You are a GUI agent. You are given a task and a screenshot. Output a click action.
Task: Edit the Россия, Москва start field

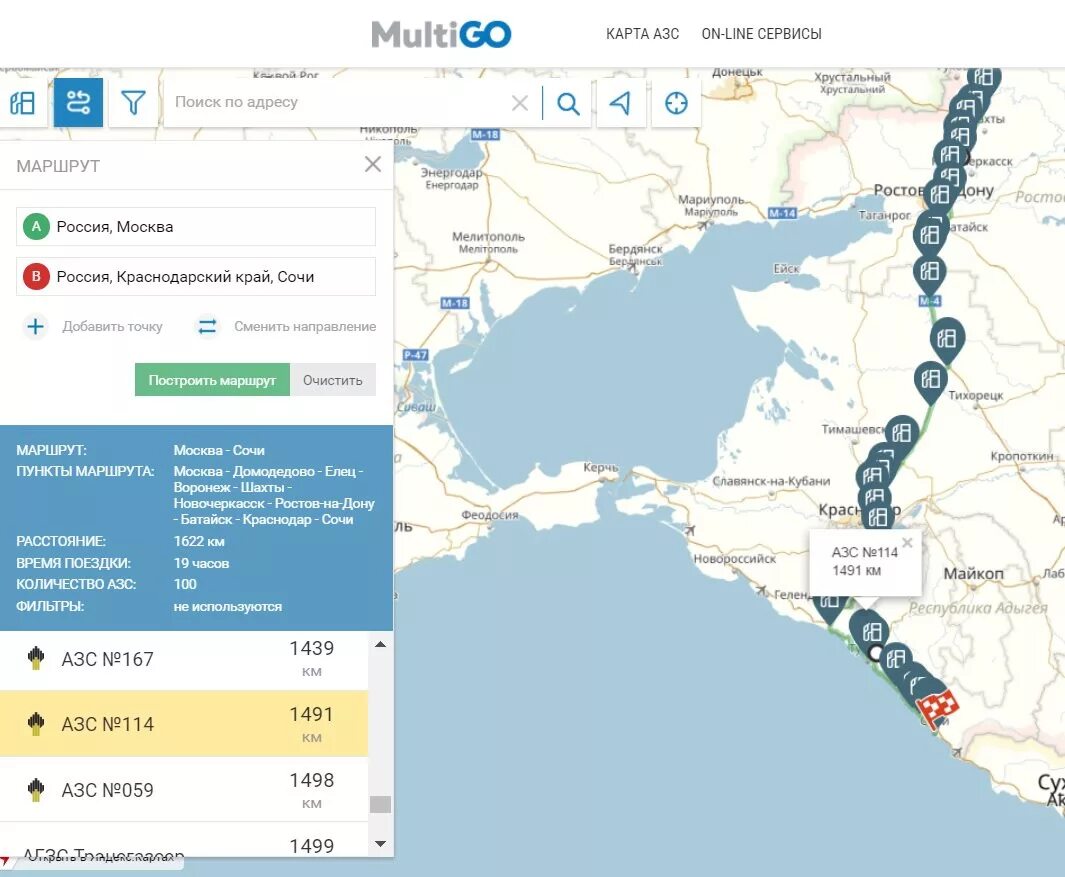coord(196,227)
